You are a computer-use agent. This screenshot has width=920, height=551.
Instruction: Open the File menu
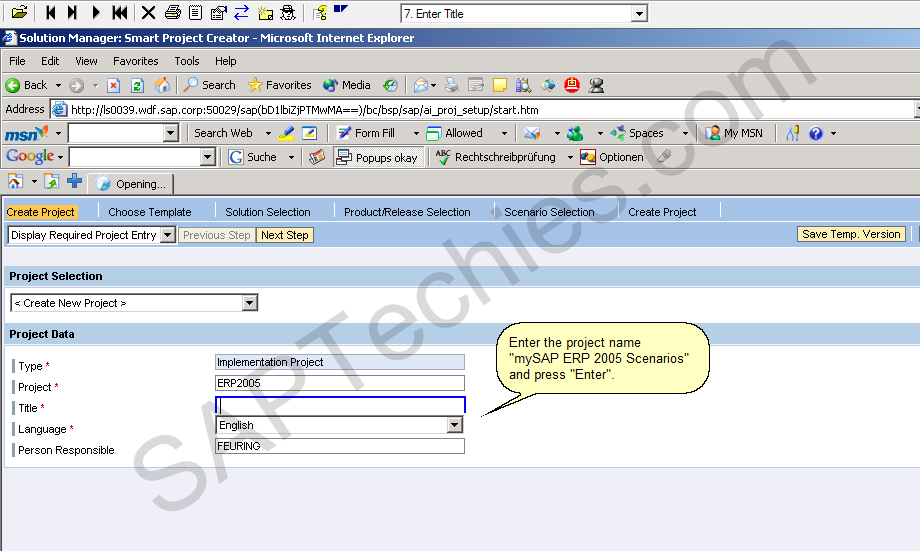tap(17, 61)
